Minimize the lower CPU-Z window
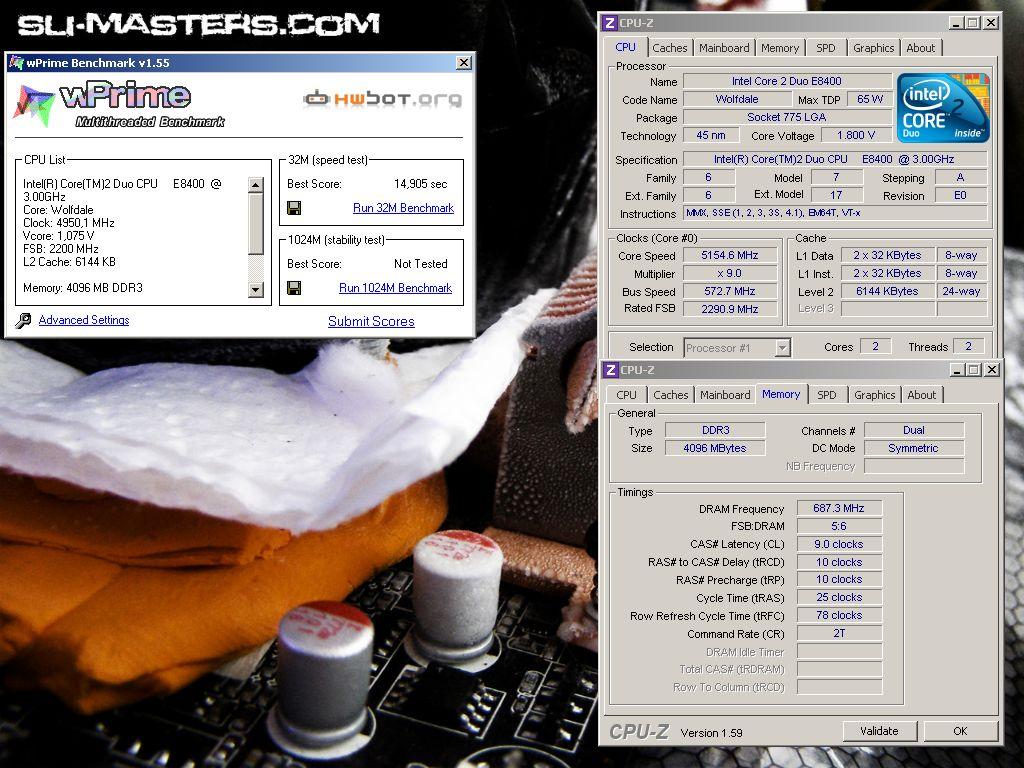This screenshot has height=768, width=1024. tap(958, 370)
